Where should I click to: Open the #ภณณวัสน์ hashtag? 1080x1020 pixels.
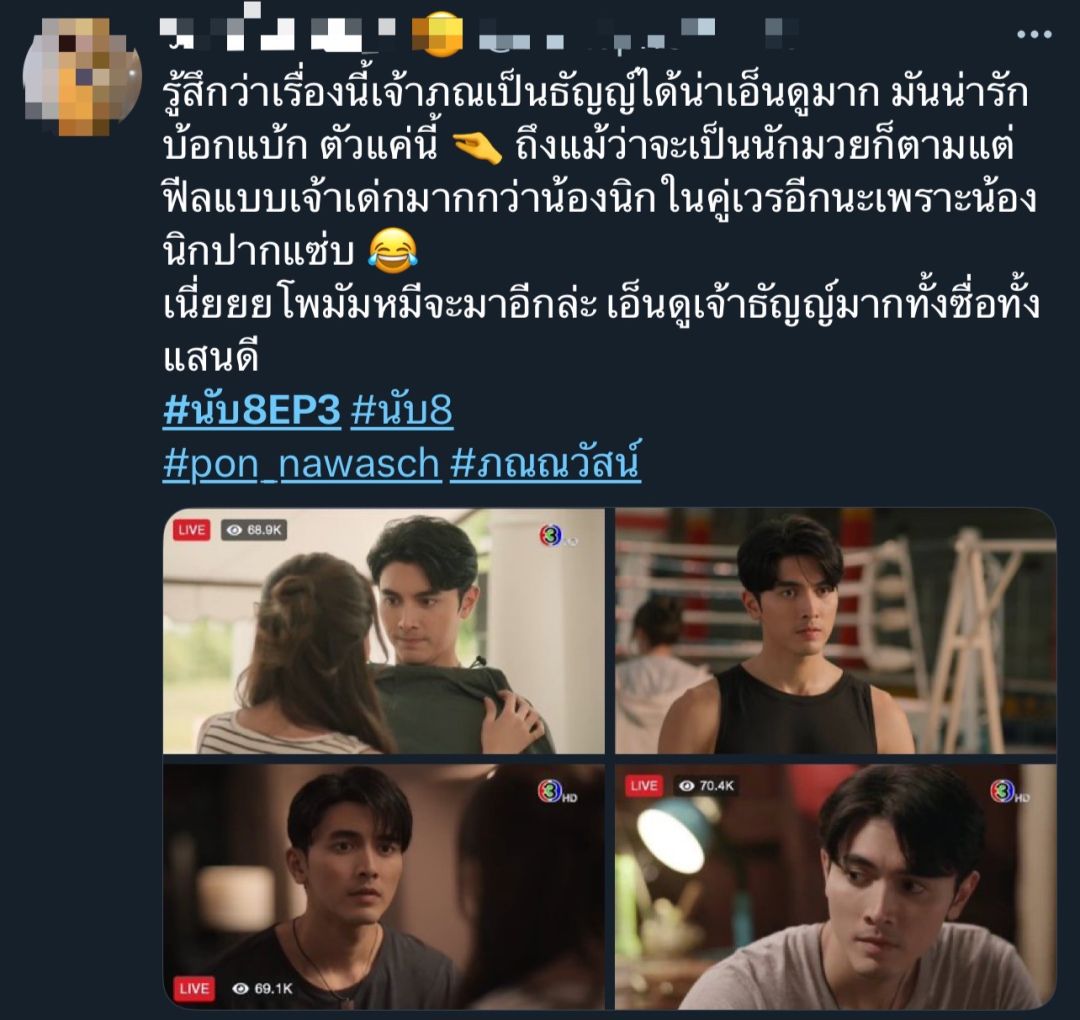point(546,461)
